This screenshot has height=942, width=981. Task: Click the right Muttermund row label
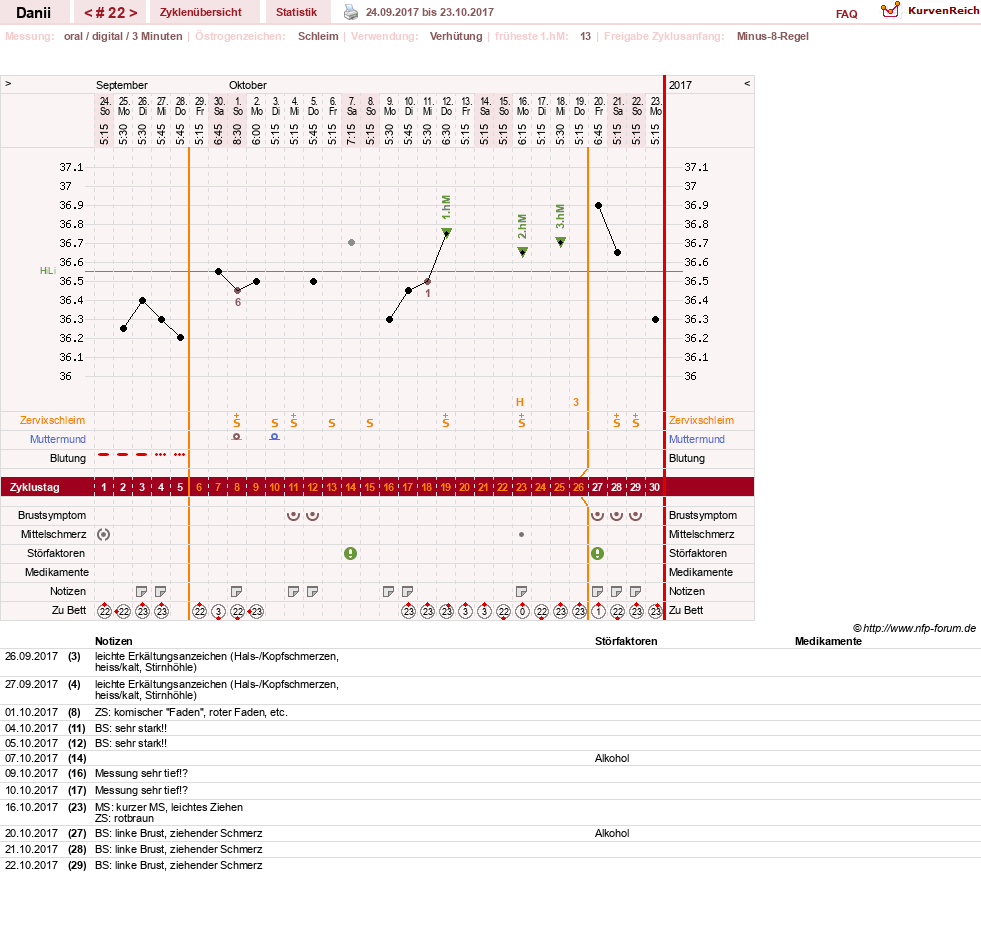click(696, 439)
